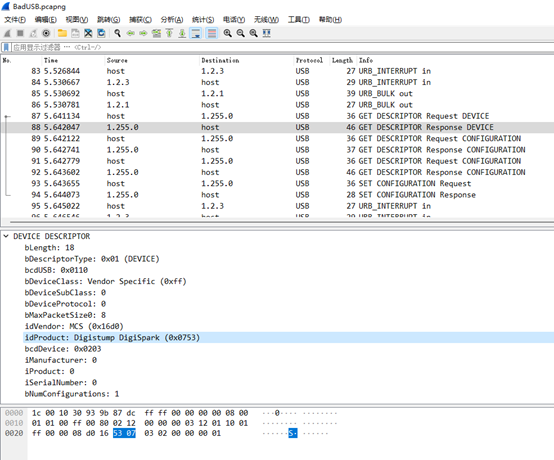Sort by the Destination column header

(x=247, y=60)
